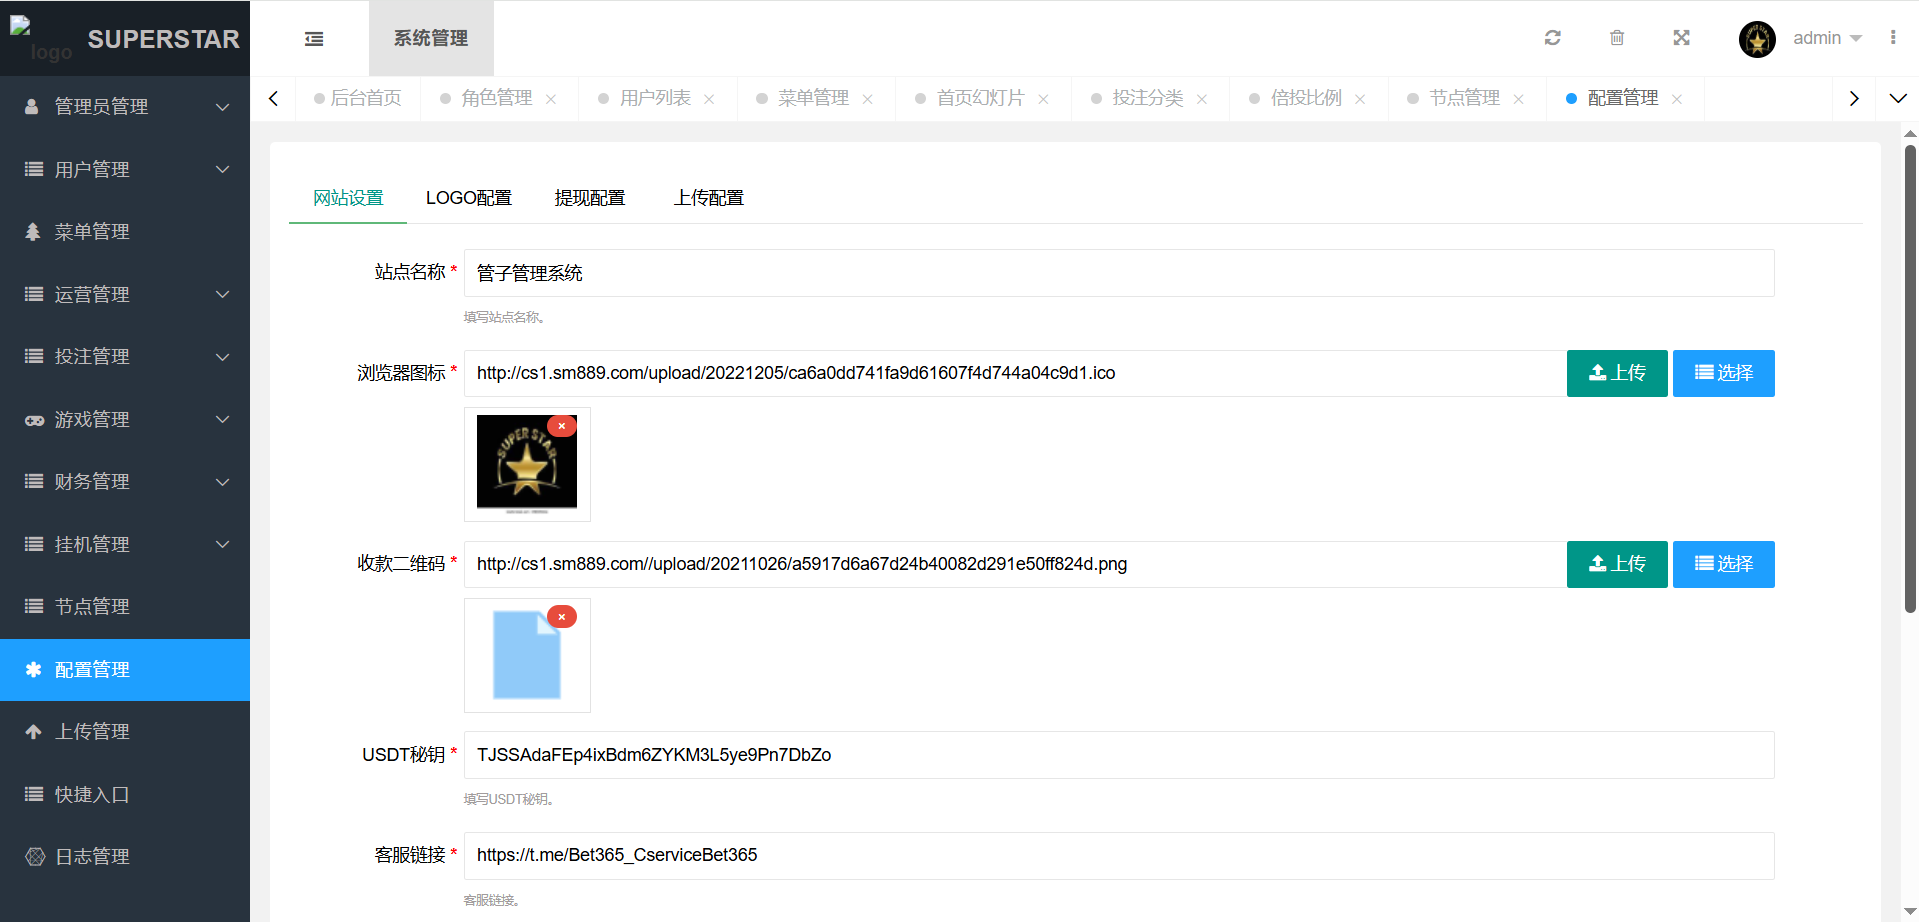Open 节点管理 in the sidebar
The height and width of the screenshot is (922, 1919).
[x=125, y=607]
